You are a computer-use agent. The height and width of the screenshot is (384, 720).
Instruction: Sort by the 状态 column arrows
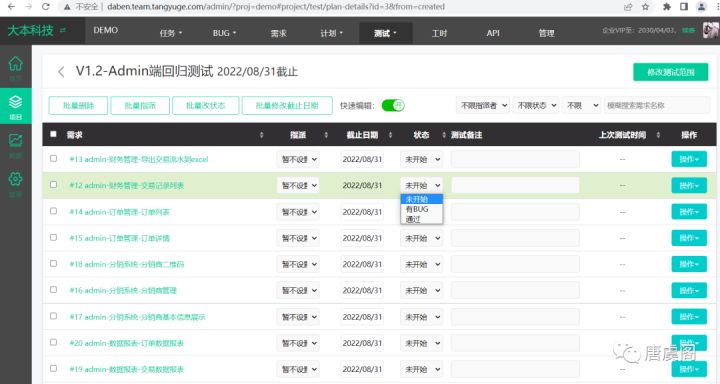click(x=444, y=135)
